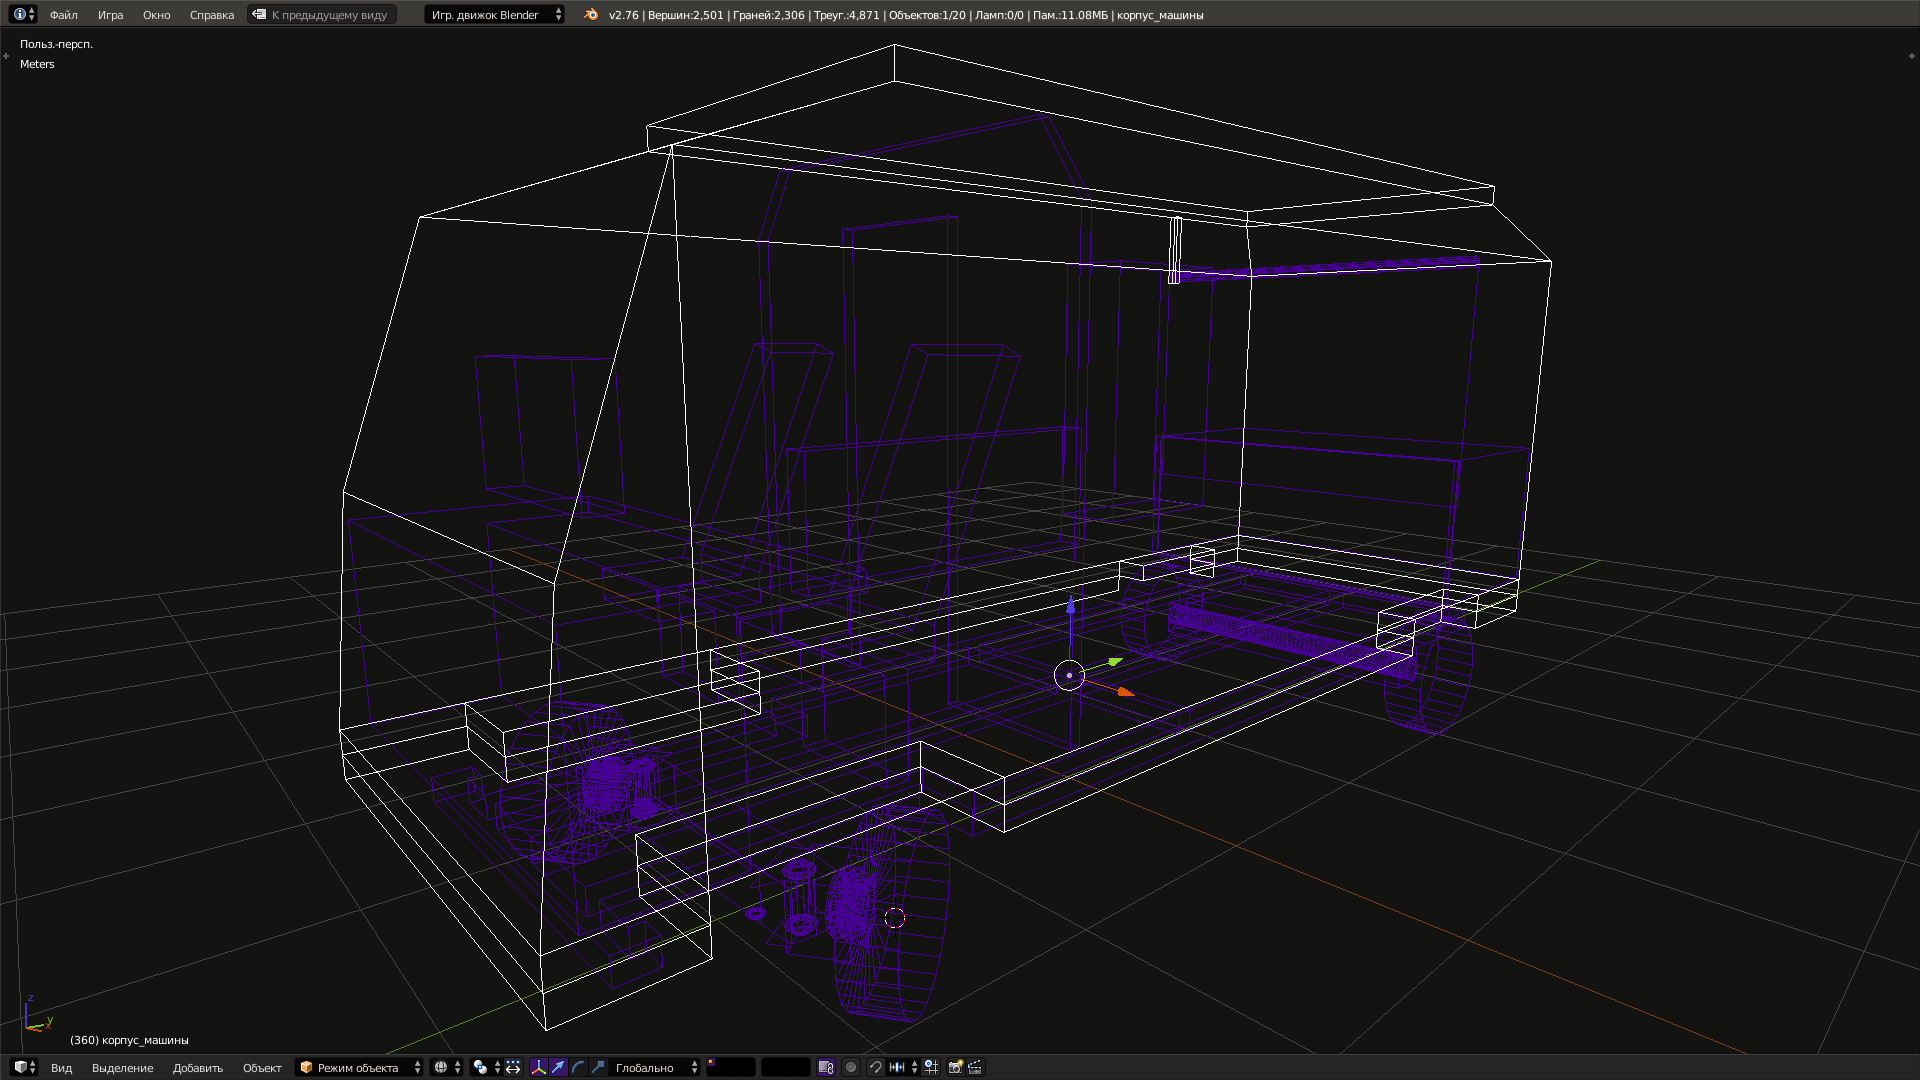The image size is (1920, 1080).
Task: Select the scale manipulator icon
Action: pyautogui.click(x=600, y=1067)
